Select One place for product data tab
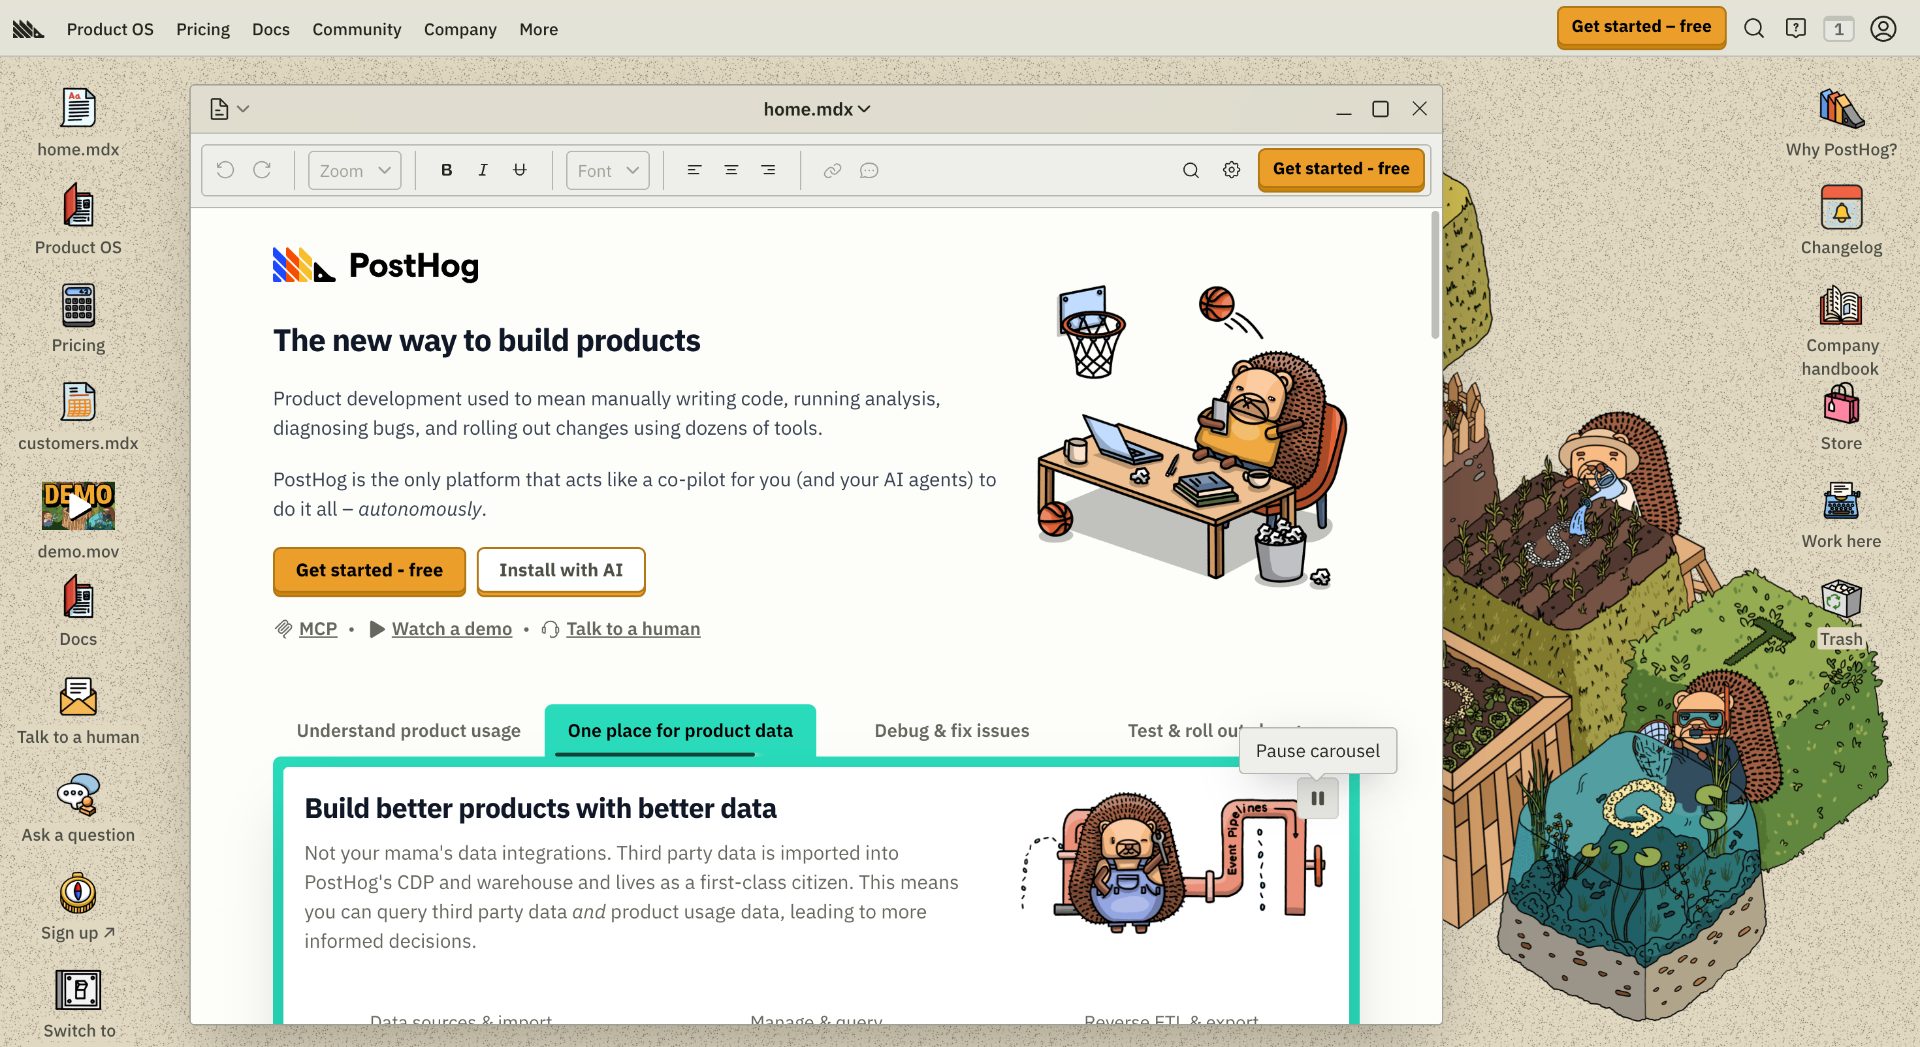1920x1047 pixels. point(681,731)
